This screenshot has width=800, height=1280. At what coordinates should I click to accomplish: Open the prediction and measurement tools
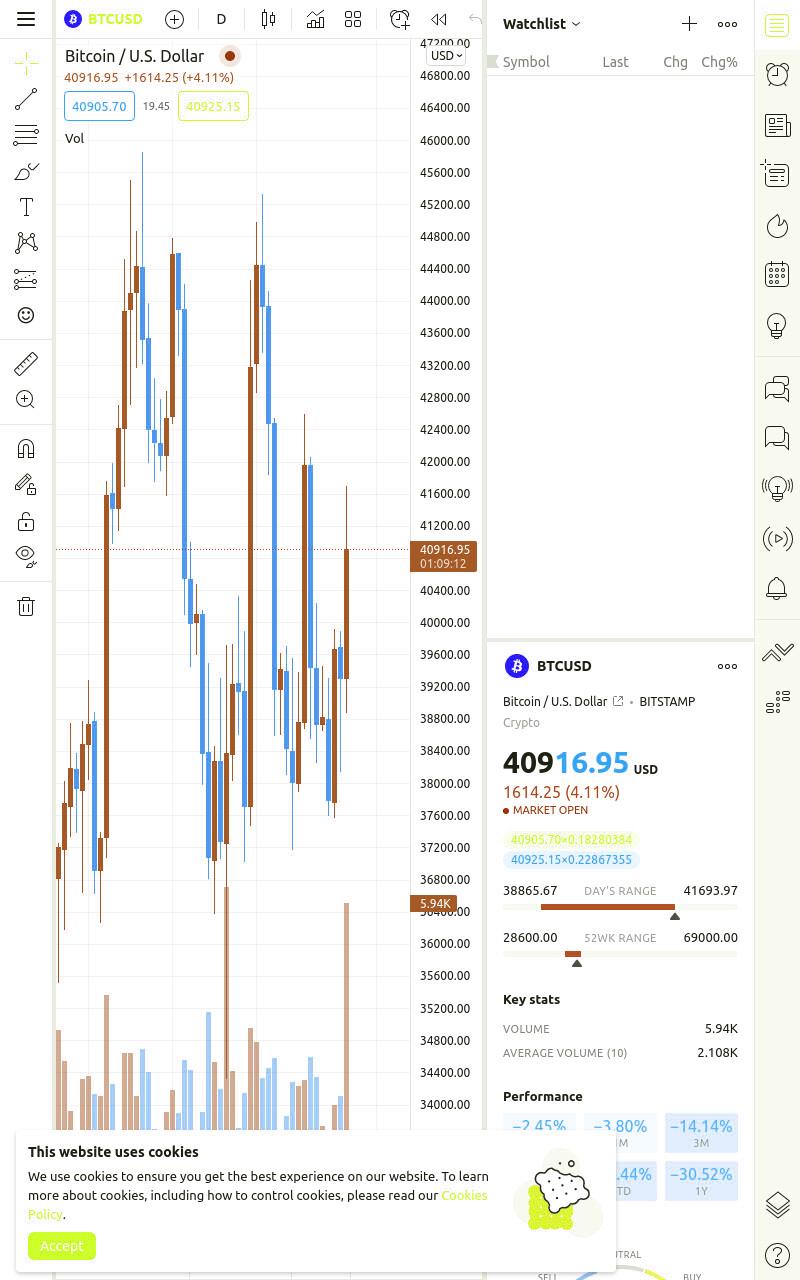tap(26, 279)
